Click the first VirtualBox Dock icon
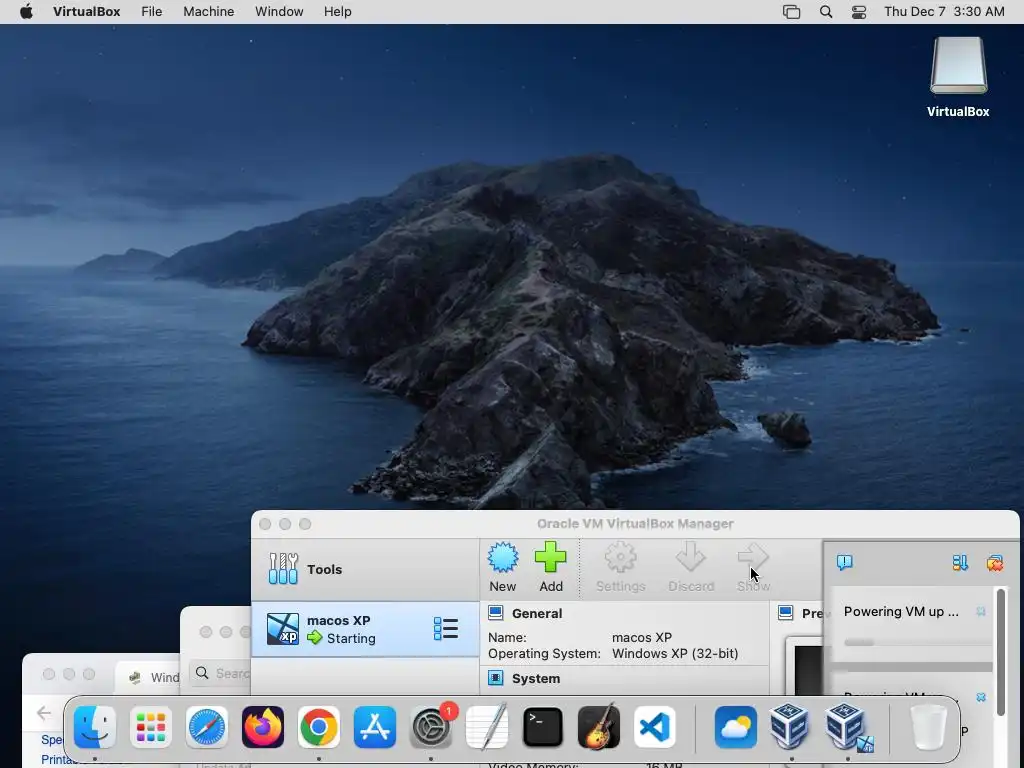Screen dimensions: 1024x768 (789, 727)
